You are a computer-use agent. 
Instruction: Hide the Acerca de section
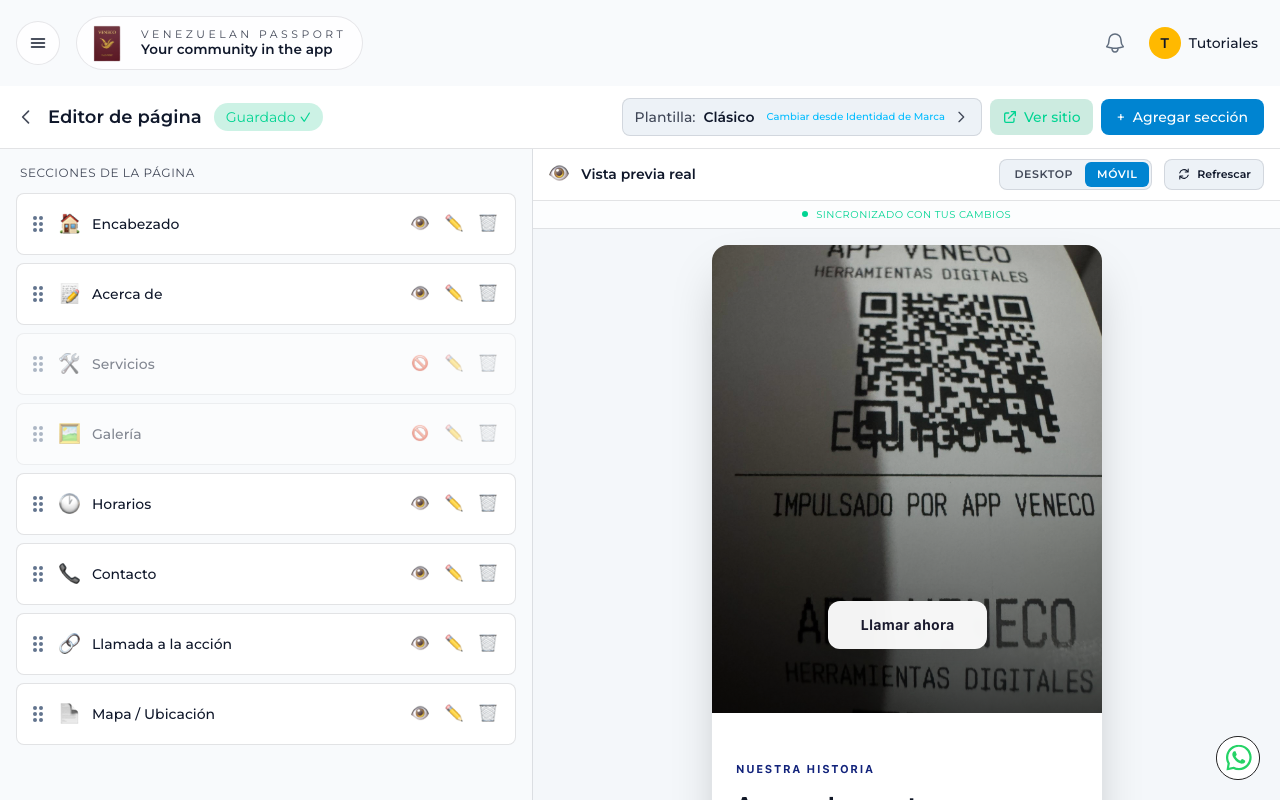tap(420, 293)
